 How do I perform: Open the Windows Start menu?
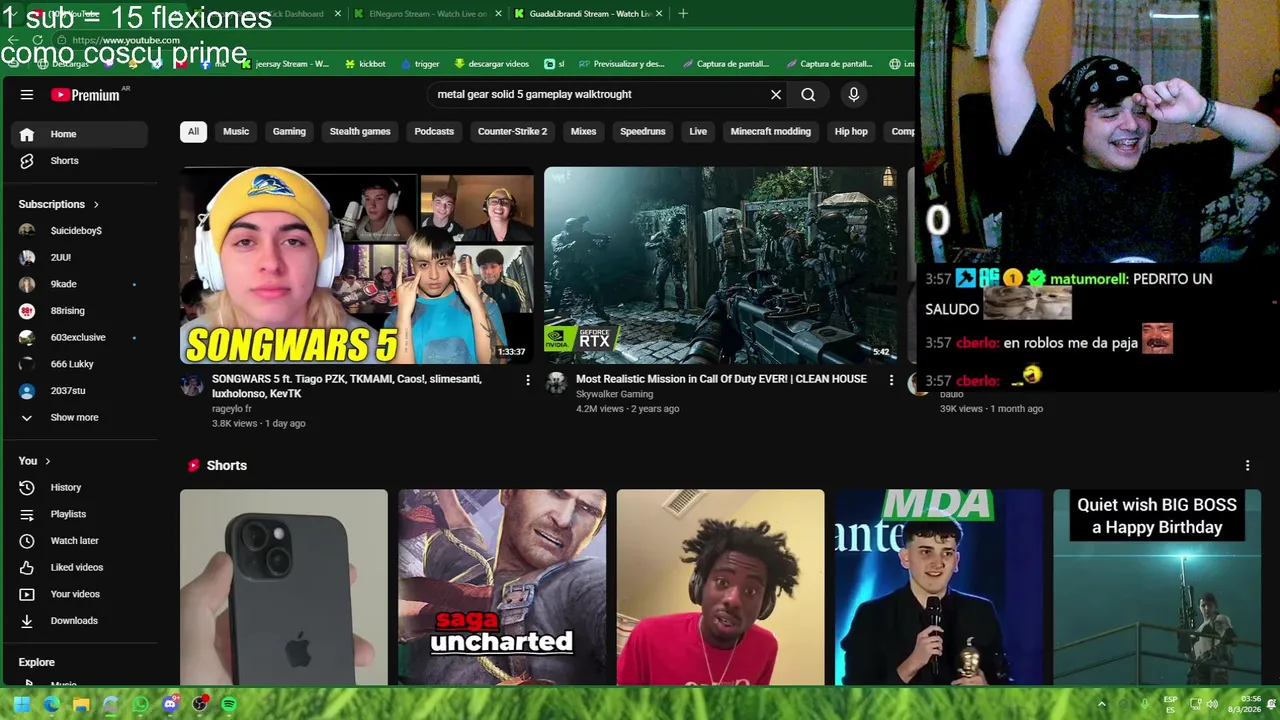[22, 704]
